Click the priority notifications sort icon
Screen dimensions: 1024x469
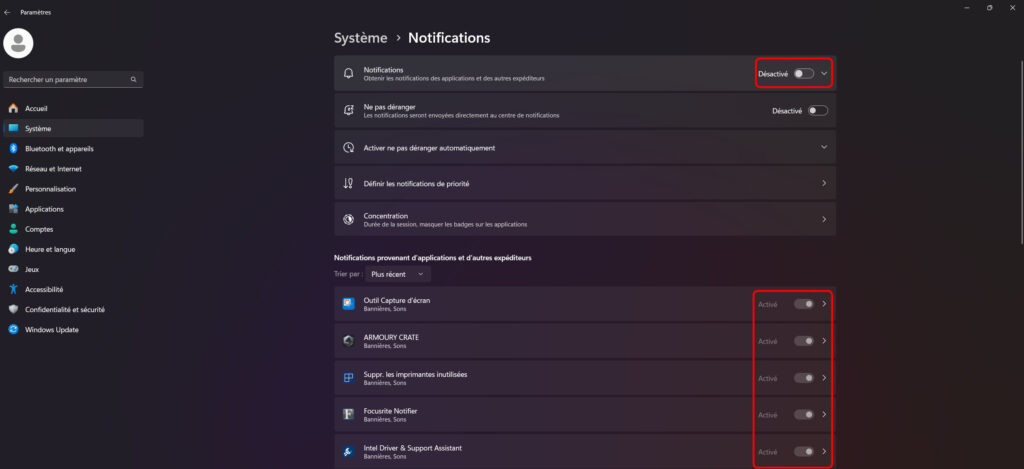click(x=349, y=184)
